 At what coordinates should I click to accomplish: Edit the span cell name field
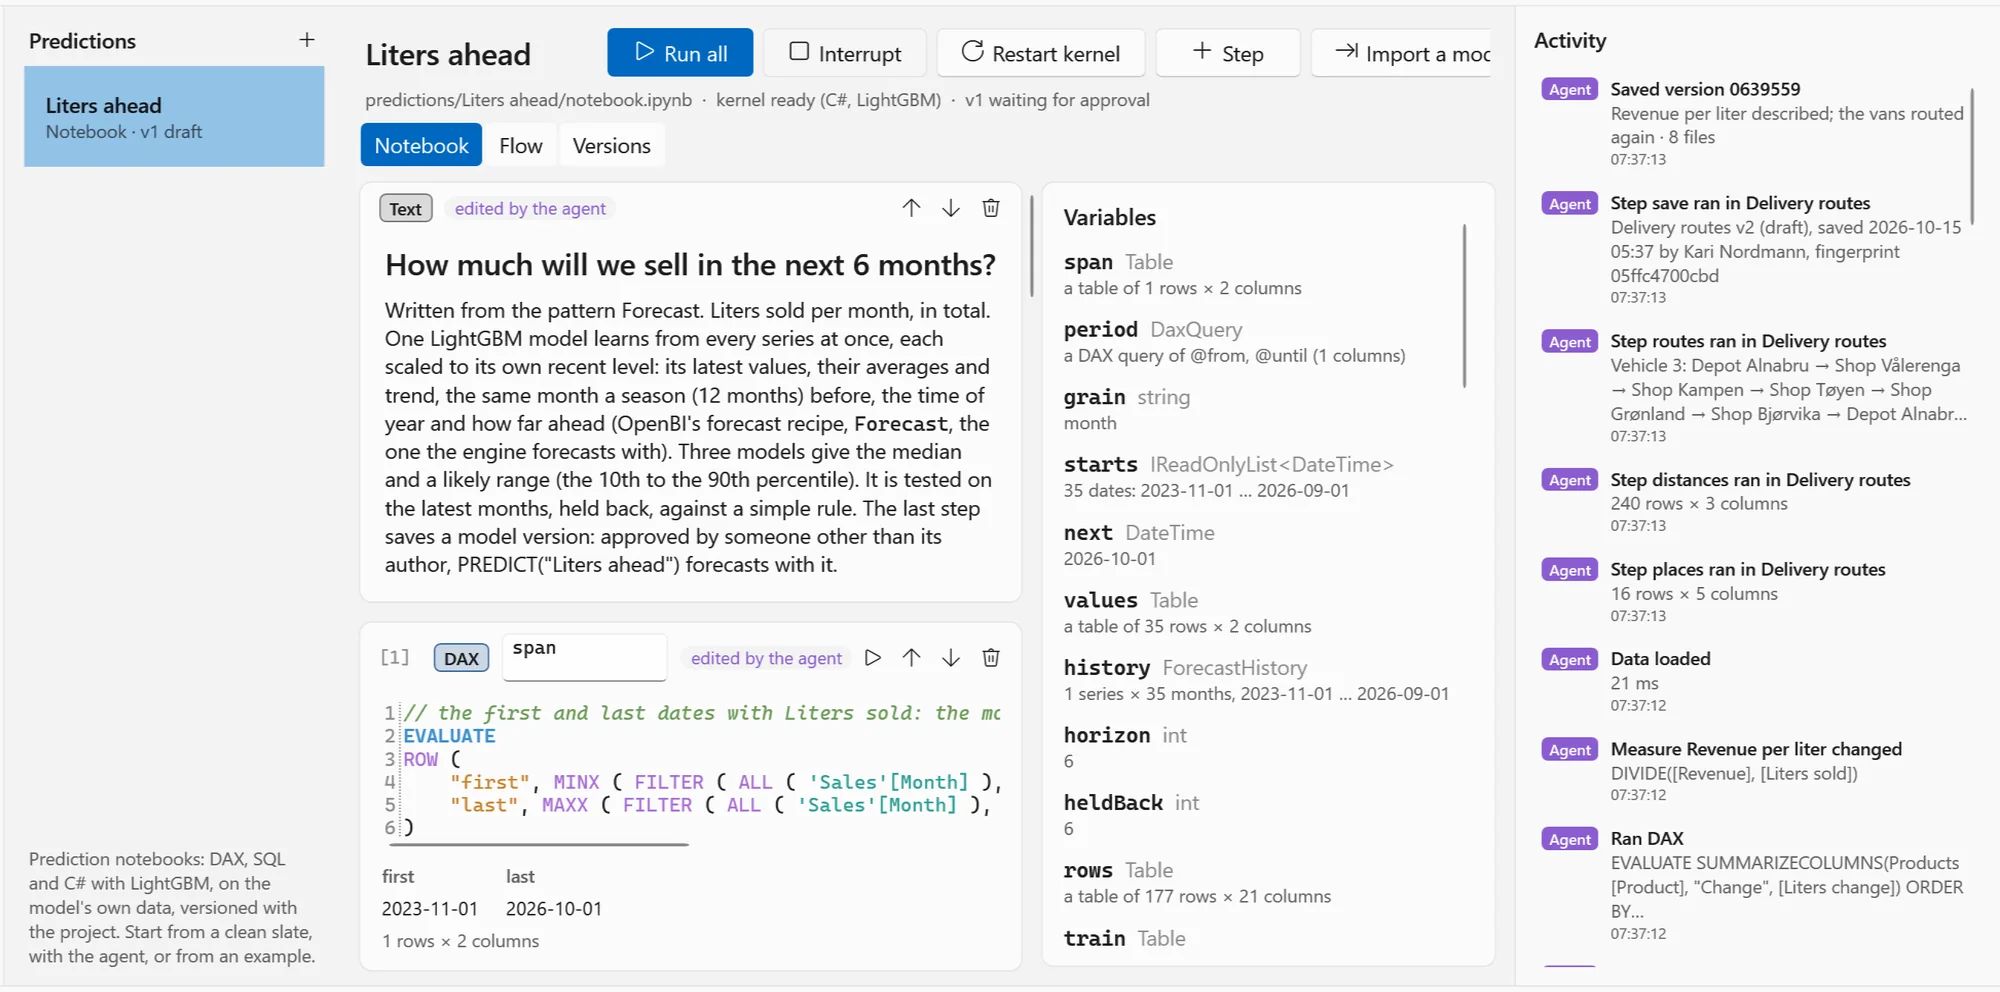point(585,657)
